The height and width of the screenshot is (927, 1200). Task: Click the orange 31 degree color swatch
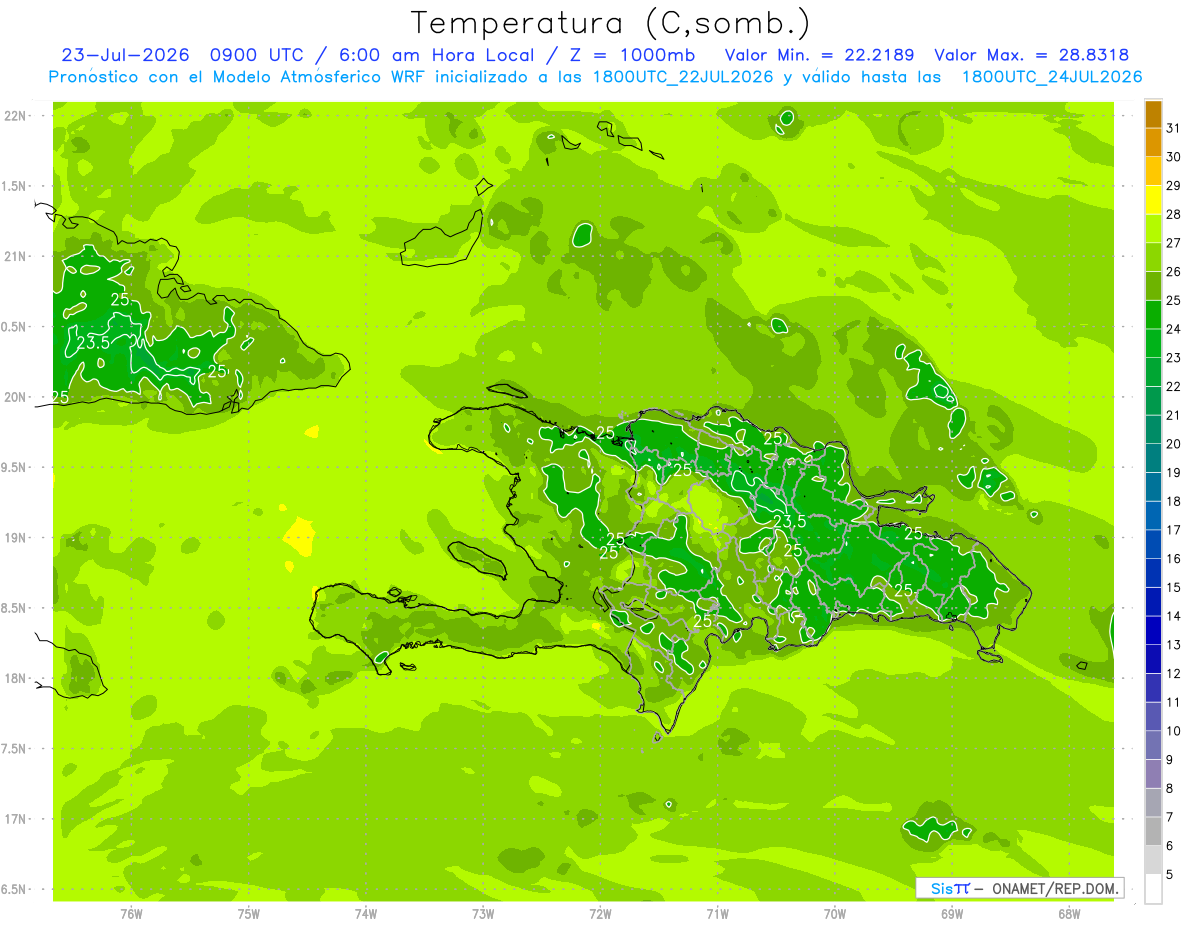[1153, 114]
